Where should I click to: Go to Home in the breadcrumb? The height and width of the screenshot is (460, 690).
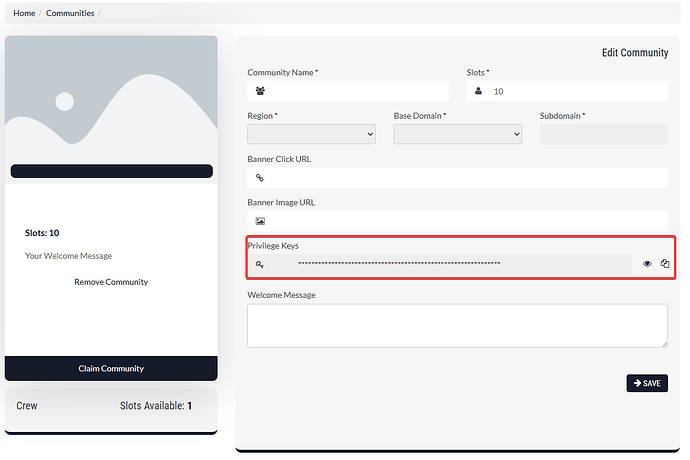tap(24, 13)
